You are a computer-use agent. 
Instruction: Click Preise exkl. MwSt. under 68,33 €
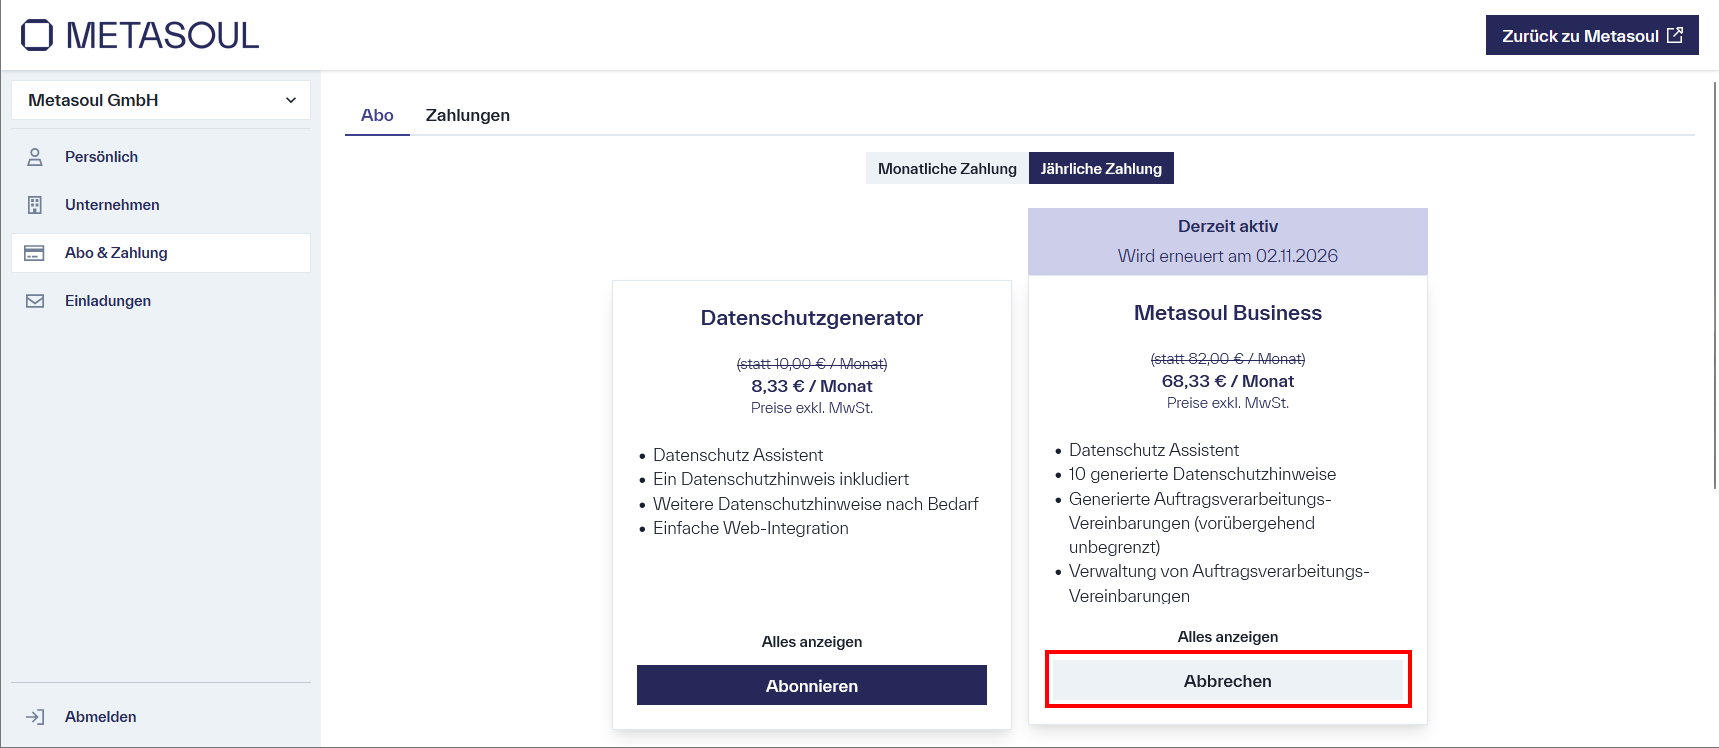pos(1228,403)
